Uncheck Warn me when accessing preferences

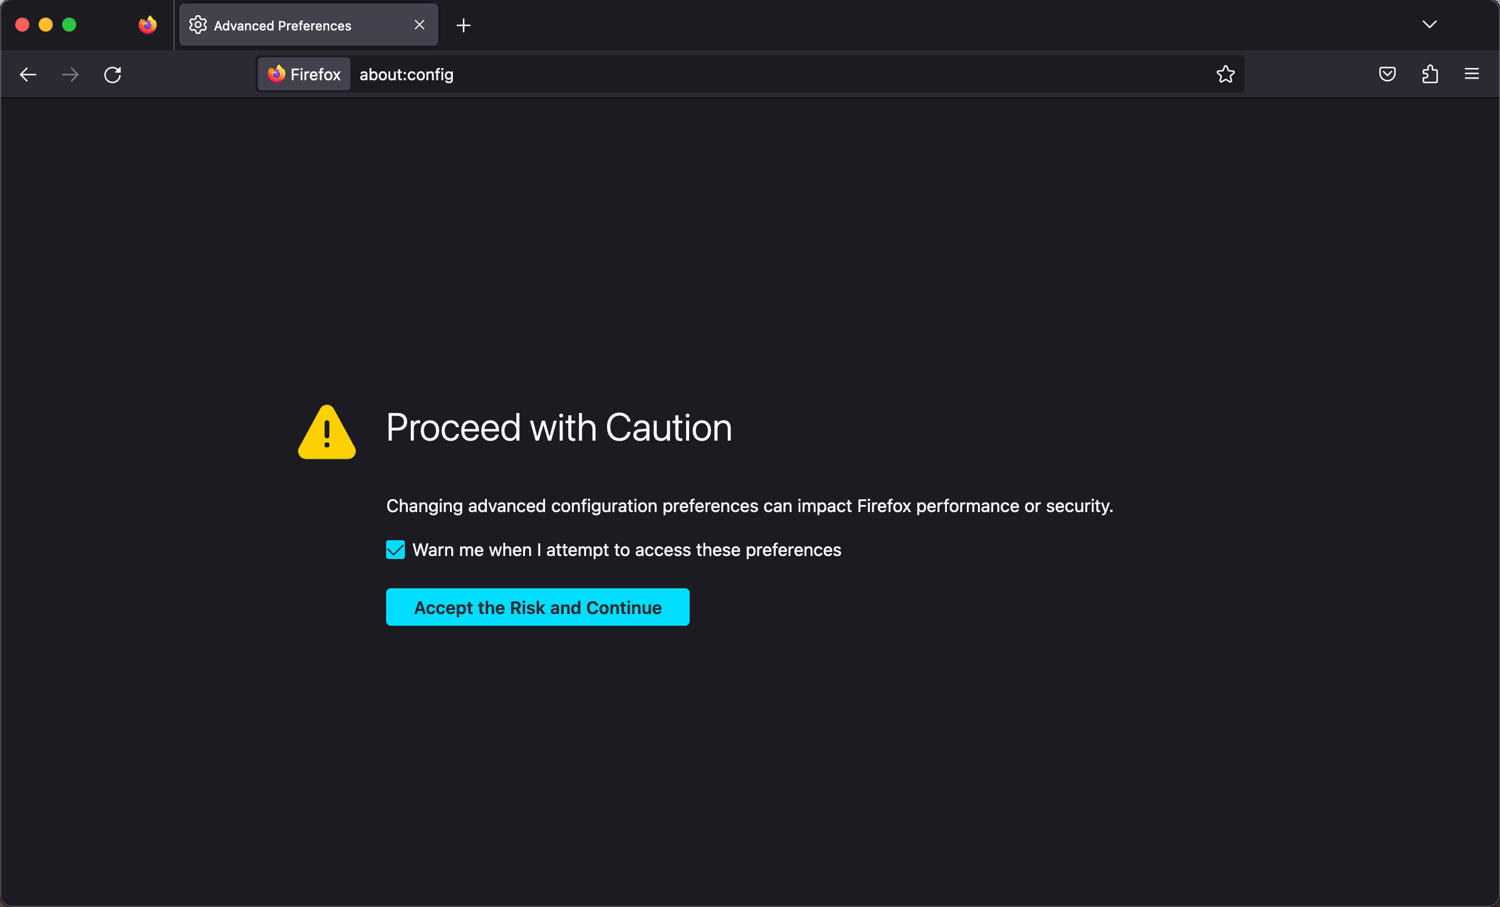click(x=396, y=550)
